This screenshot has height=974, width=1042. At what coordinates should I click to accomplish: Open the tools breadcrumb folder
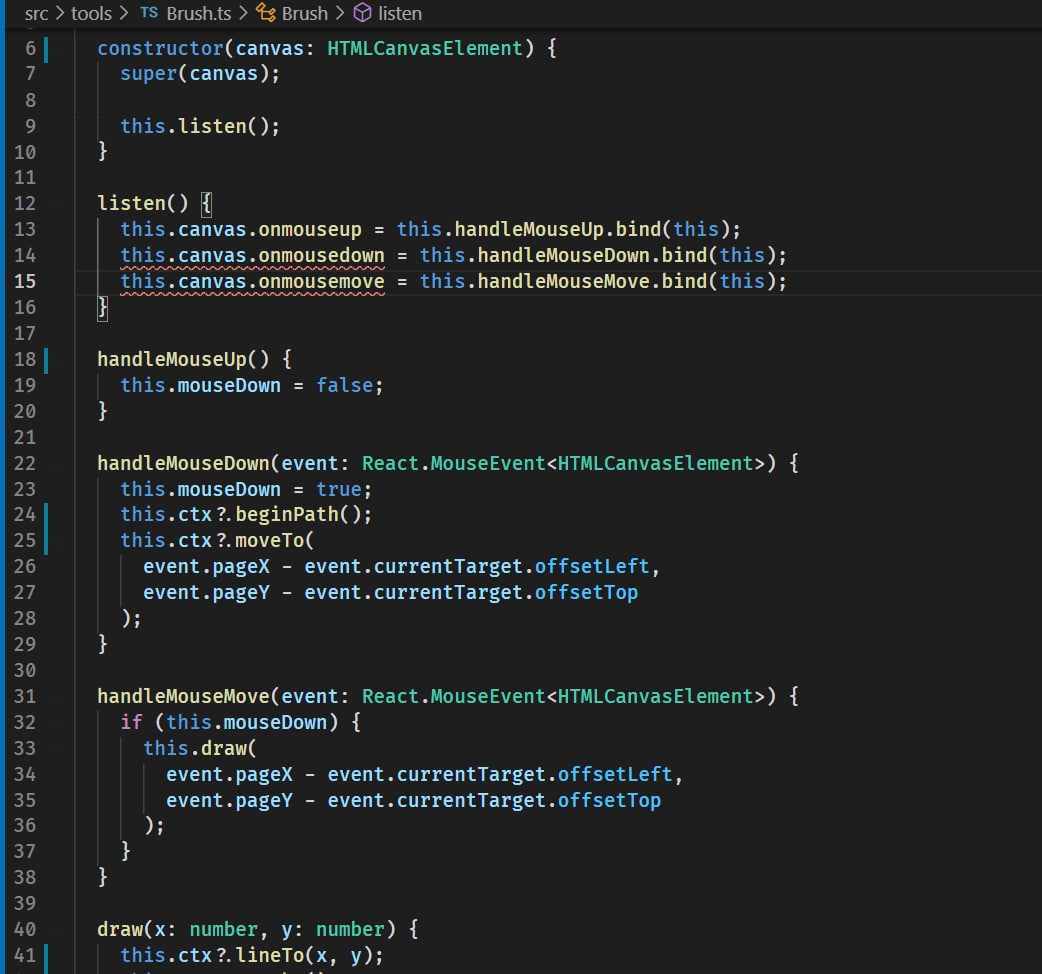point(91,13)
